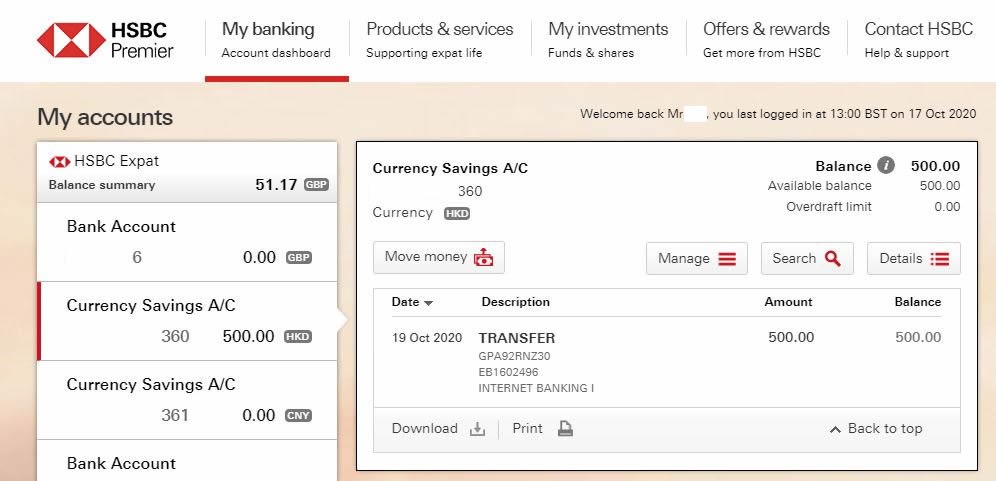Open My investments menu
996x481 pixels.
(x=608, y=40)
